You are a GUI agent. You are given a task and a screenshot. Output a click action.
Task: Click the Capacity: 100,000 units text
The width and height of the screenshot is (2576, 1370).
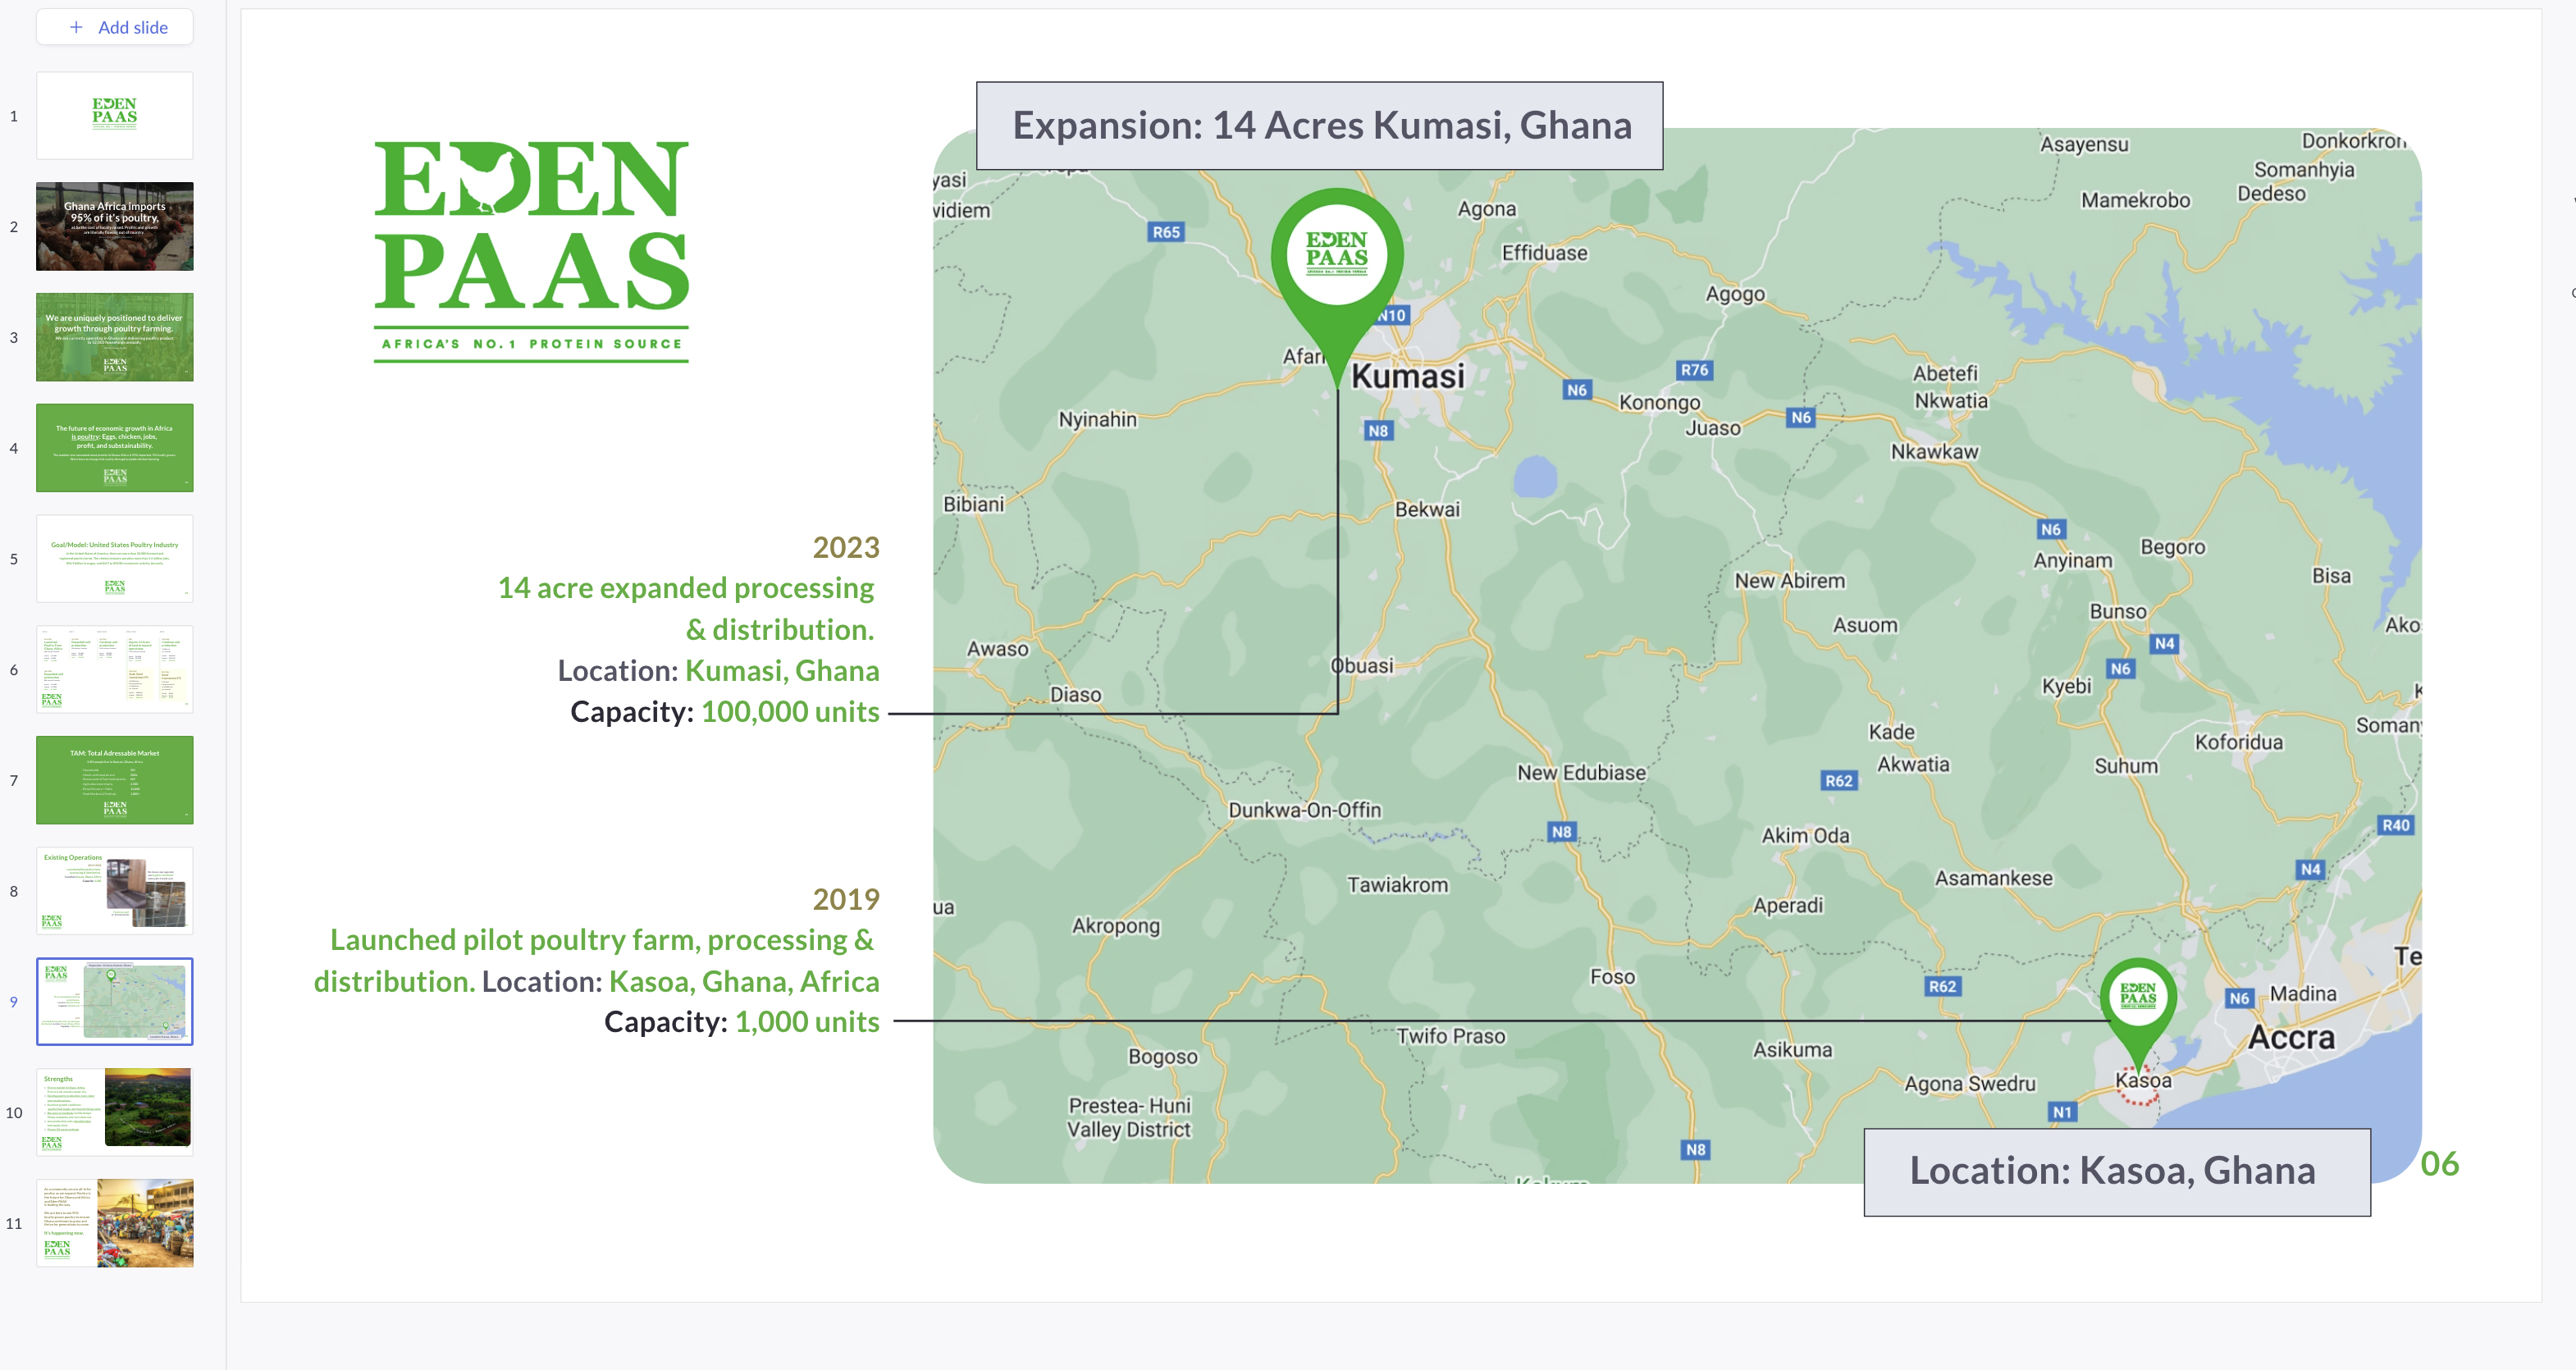coord(724,712)
